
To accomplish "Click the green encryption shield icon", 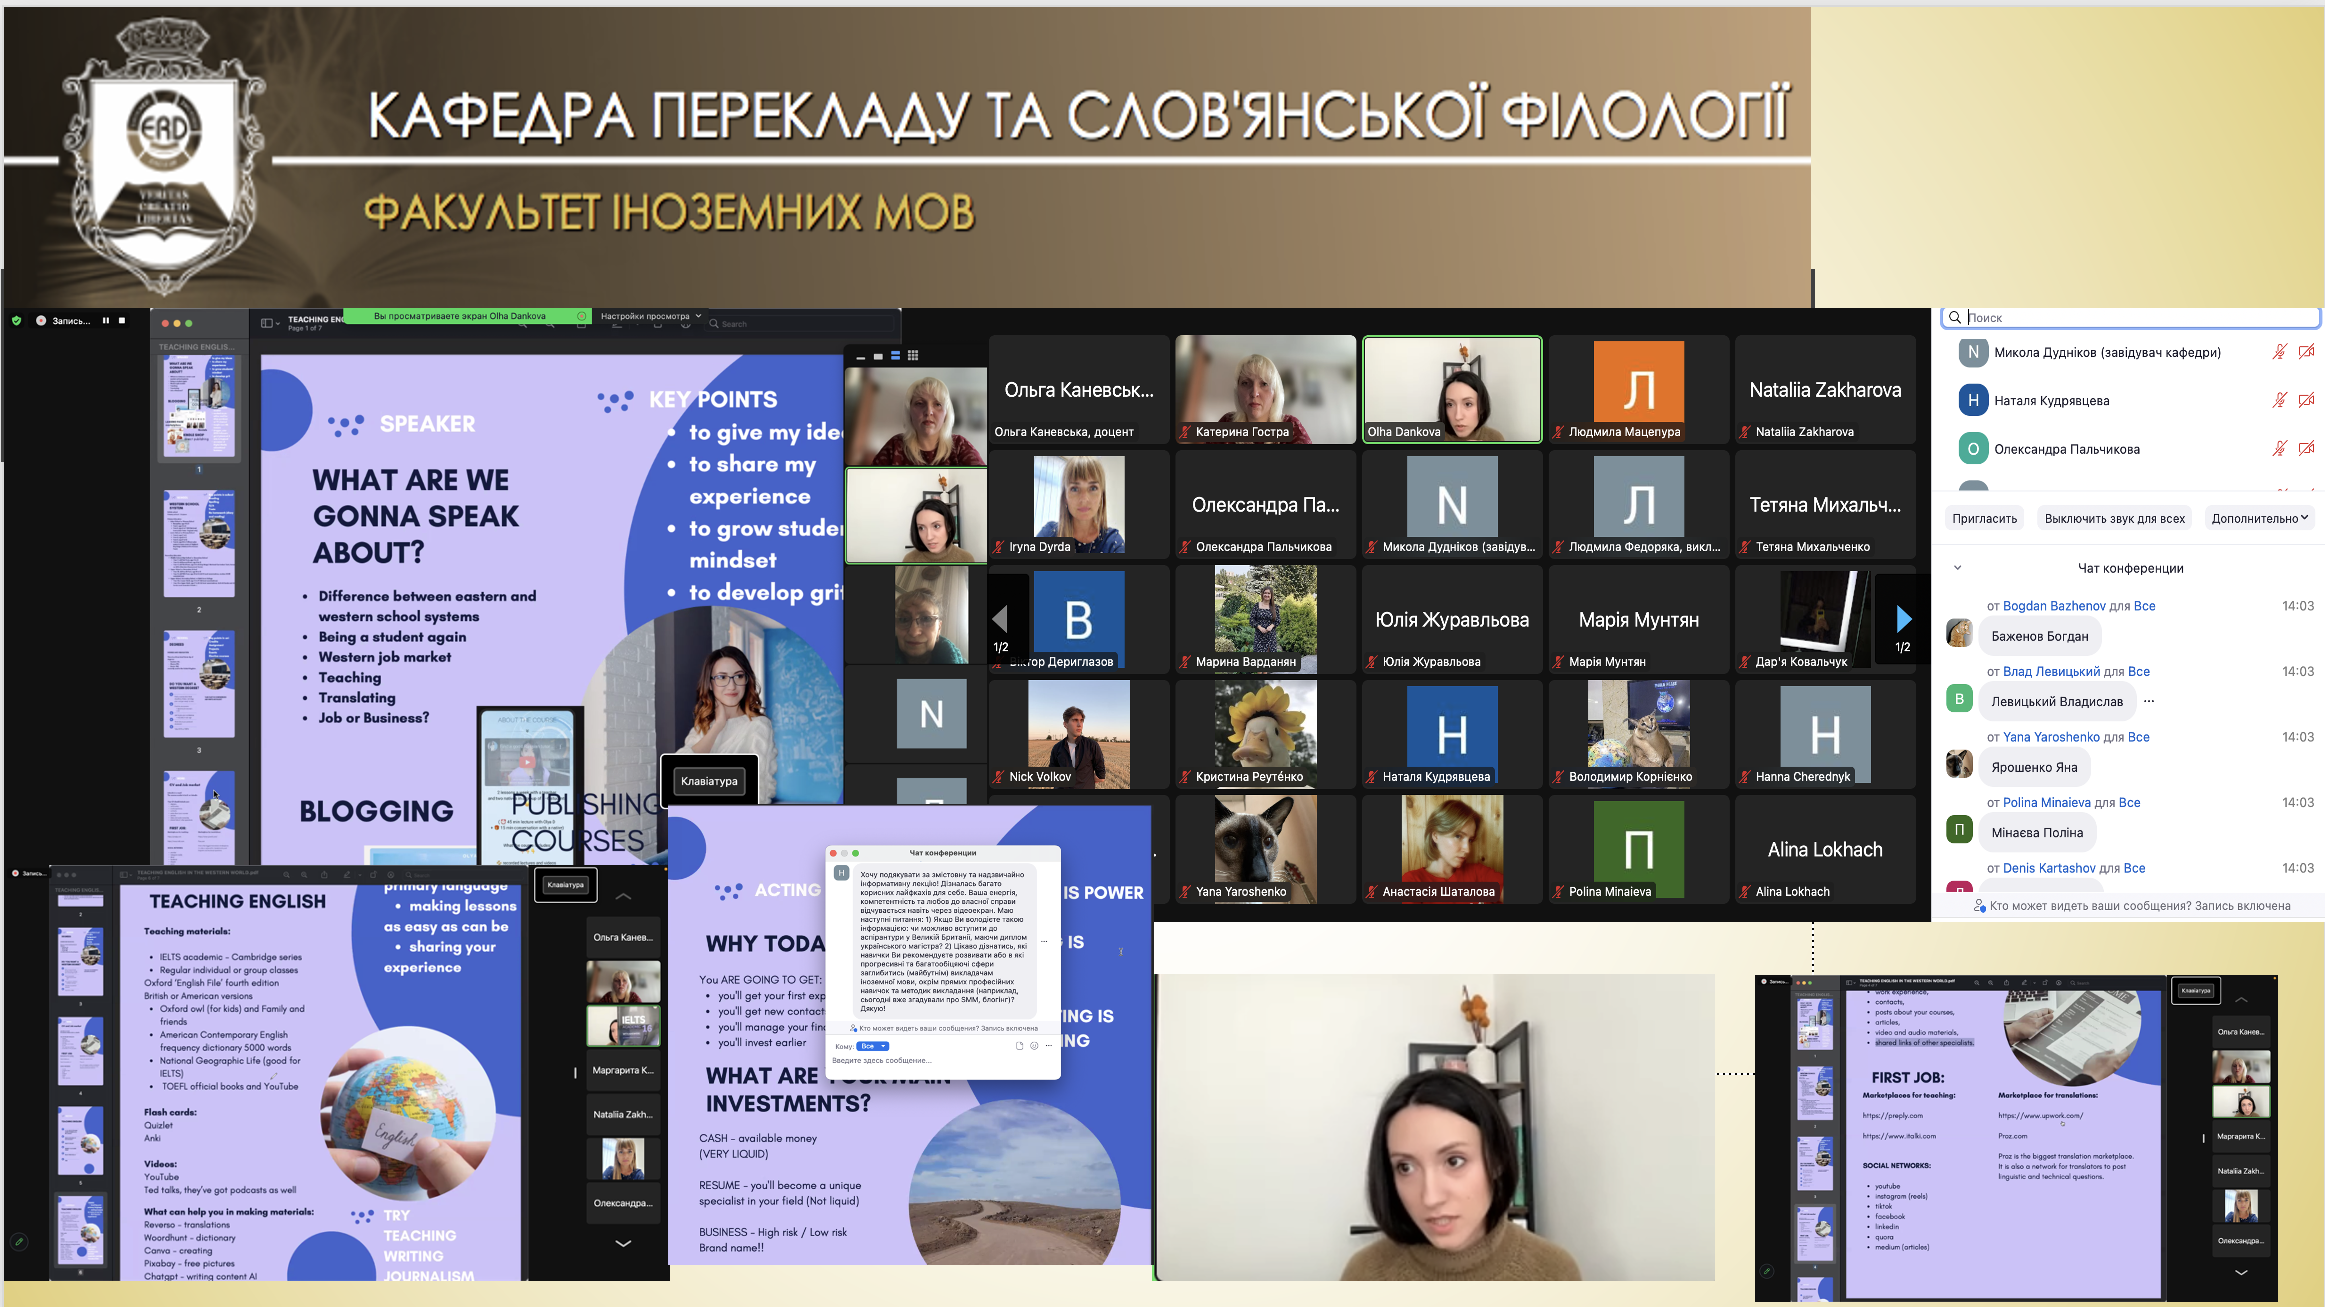I will coord(16,320).
